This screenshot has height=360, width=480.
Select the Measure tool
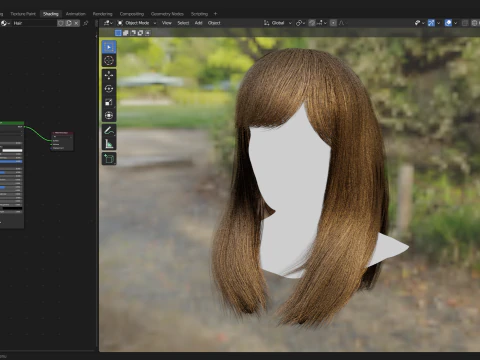coord(109,144)
